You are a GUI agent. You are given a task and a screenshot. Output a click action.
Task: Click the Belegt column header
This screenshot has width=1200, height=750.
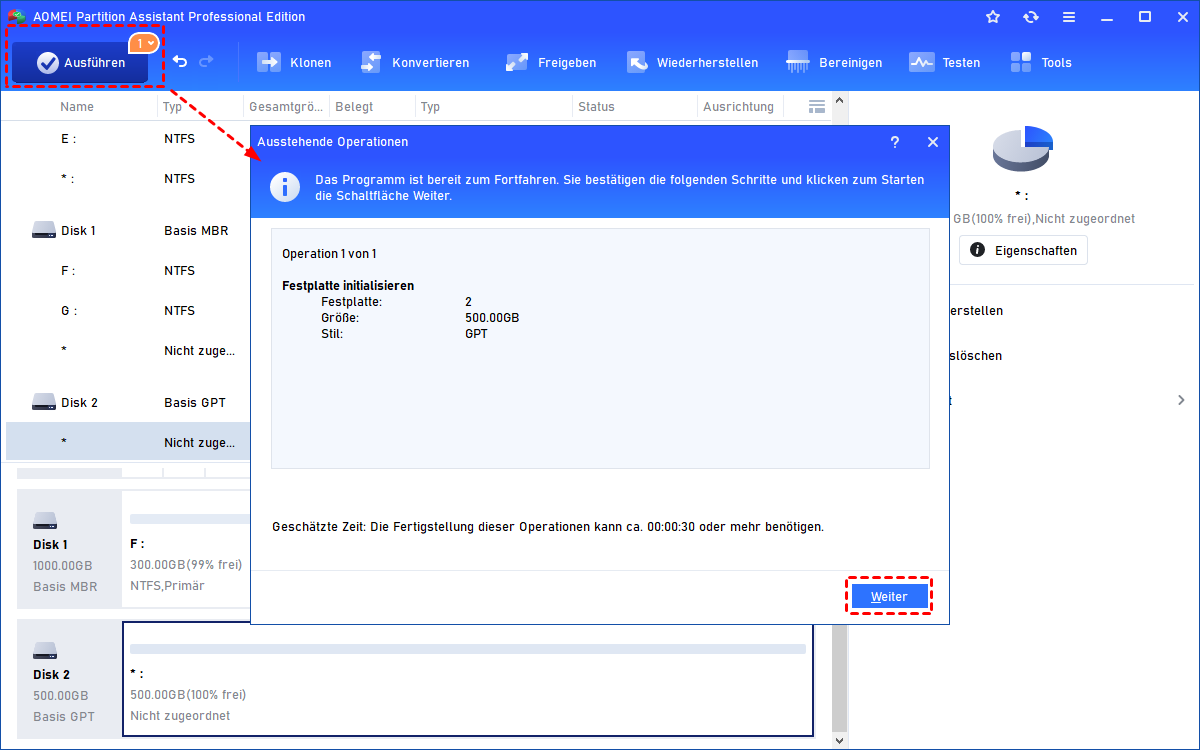[x=354, y=106]
